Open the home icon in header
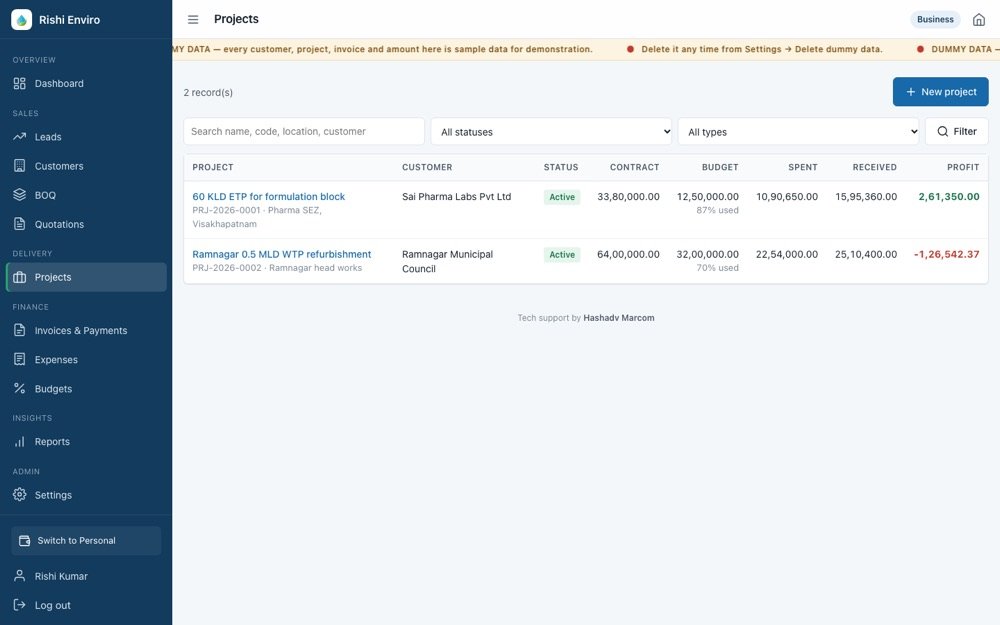Viewport: 1000px width, 625px height. (978, 20)
